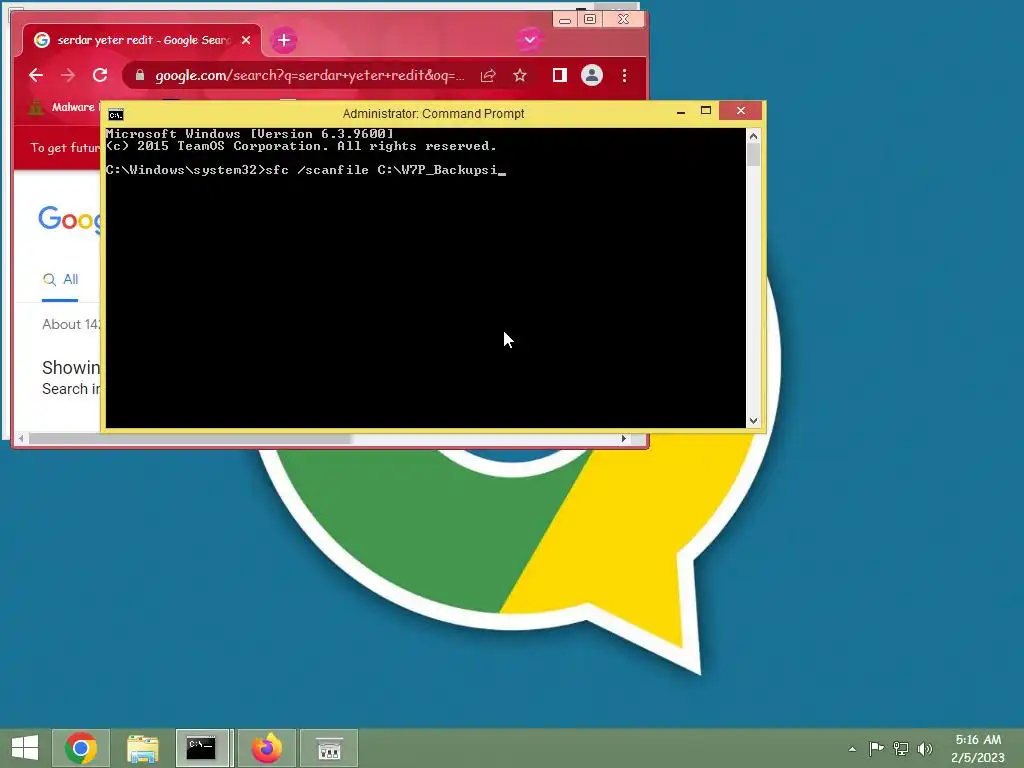Open Chrome three-dot menu
This screenshot has width=1024, height=768.
[x=624, y=76]
